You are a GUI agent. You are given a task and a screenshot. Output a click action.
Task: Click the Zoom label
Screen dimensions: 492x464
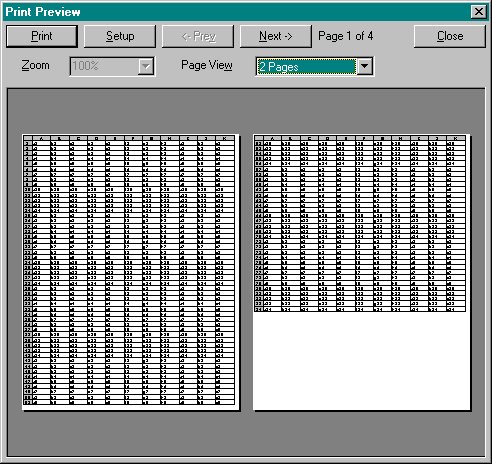(35, 65)
